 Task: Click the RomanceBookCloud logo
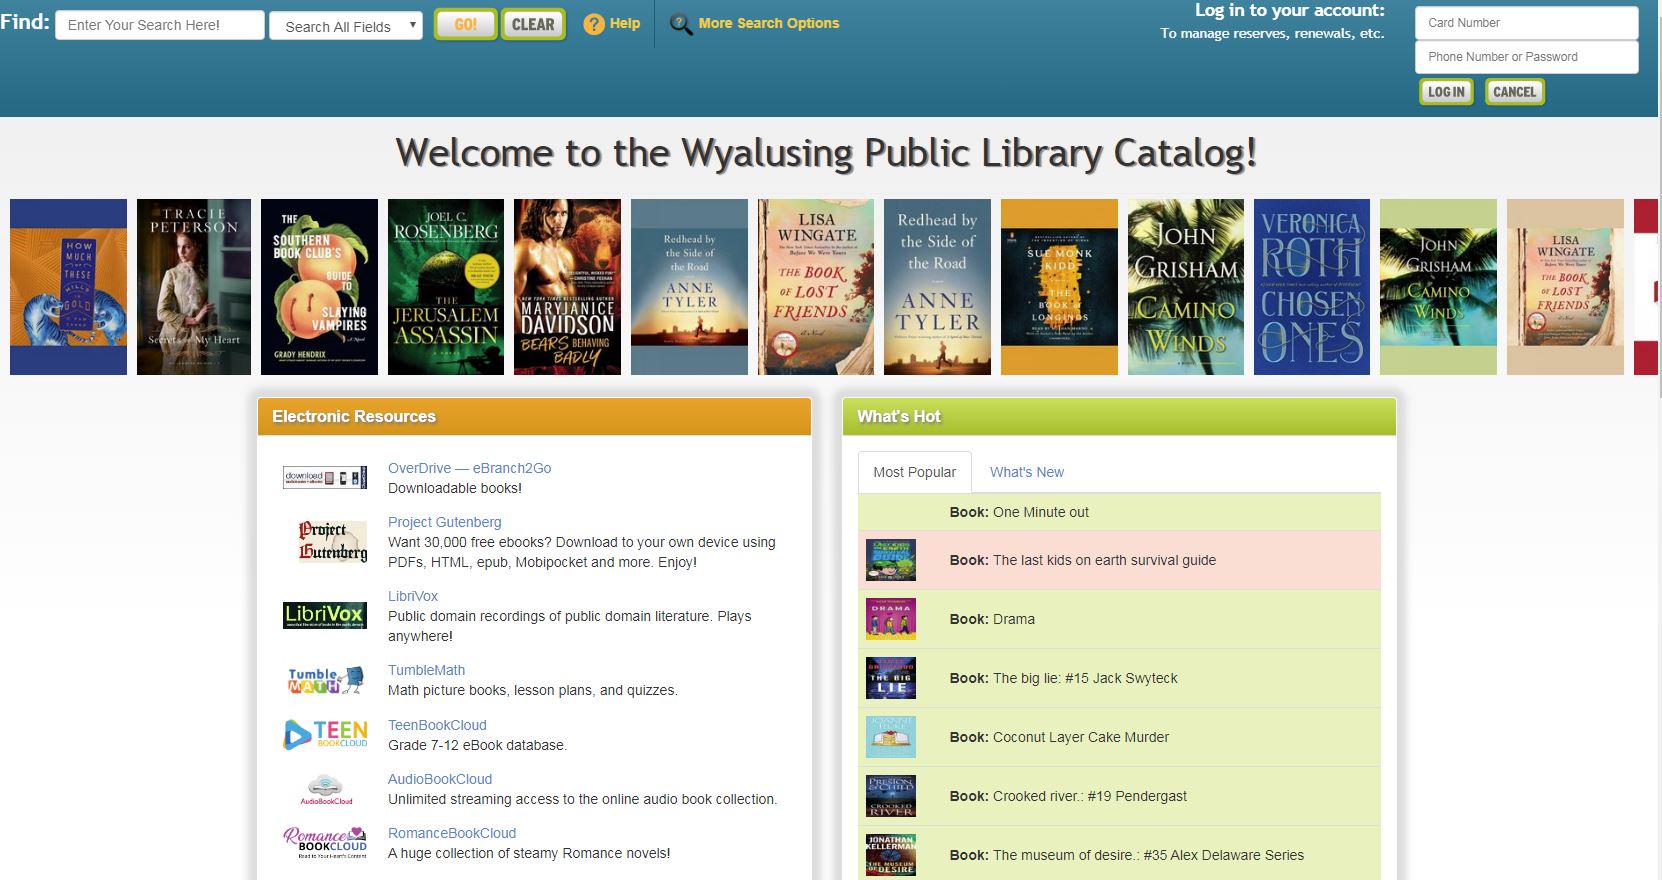pyautogui.click(x=325, y=842)
